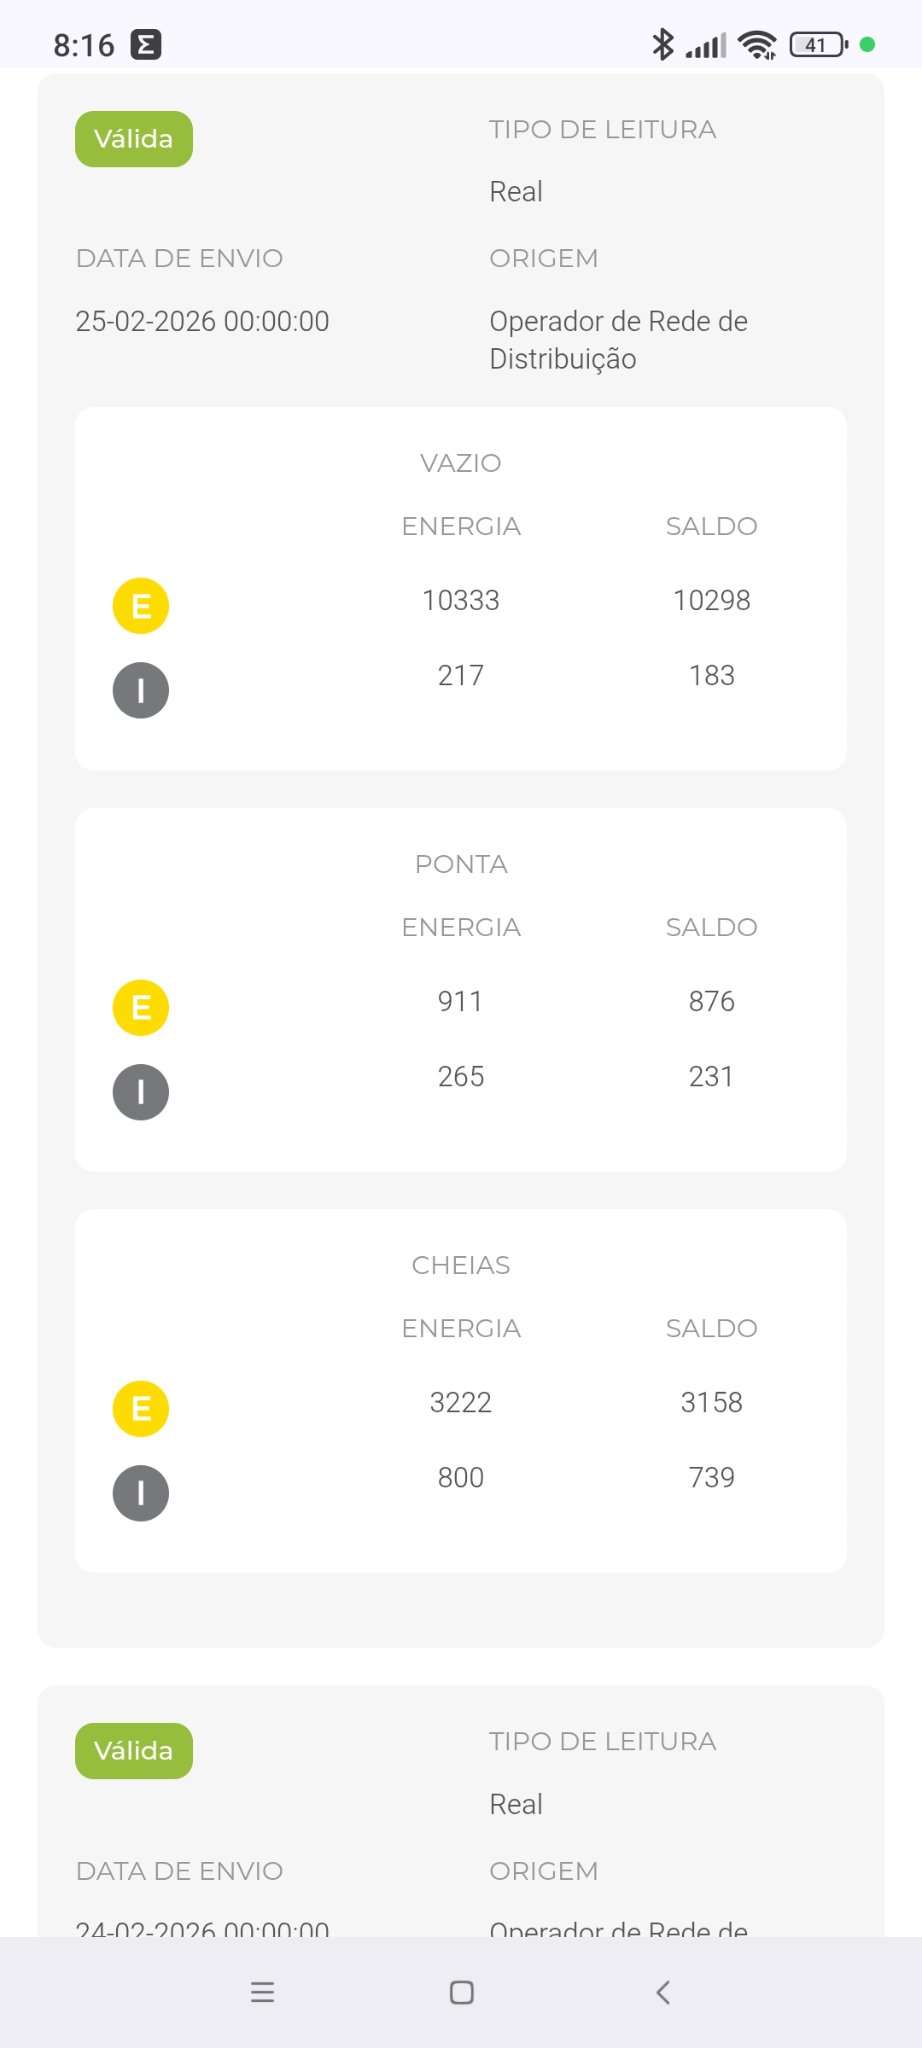This screenshot has height=2048, width=922.
Task: Tap the Wi-Fi status bar icon
Action: [x=757, y=44]
